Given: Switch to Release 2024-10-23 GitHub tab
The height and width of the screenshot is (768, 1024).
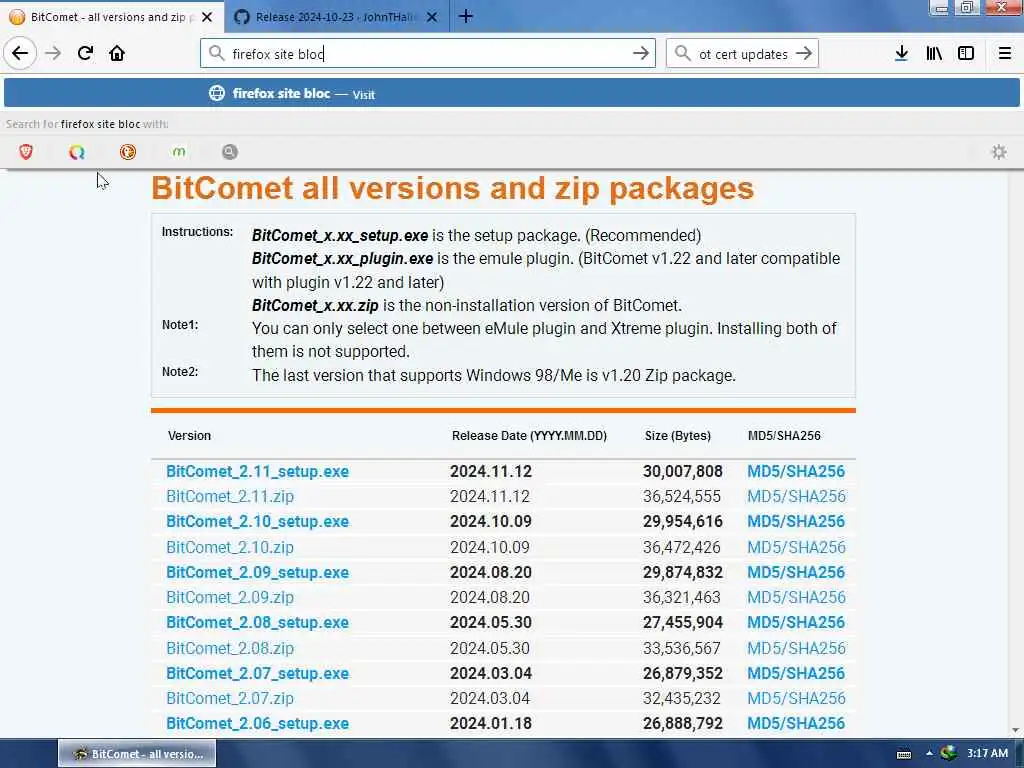Looking at the screenshot, I should click(x=336, y=17).
